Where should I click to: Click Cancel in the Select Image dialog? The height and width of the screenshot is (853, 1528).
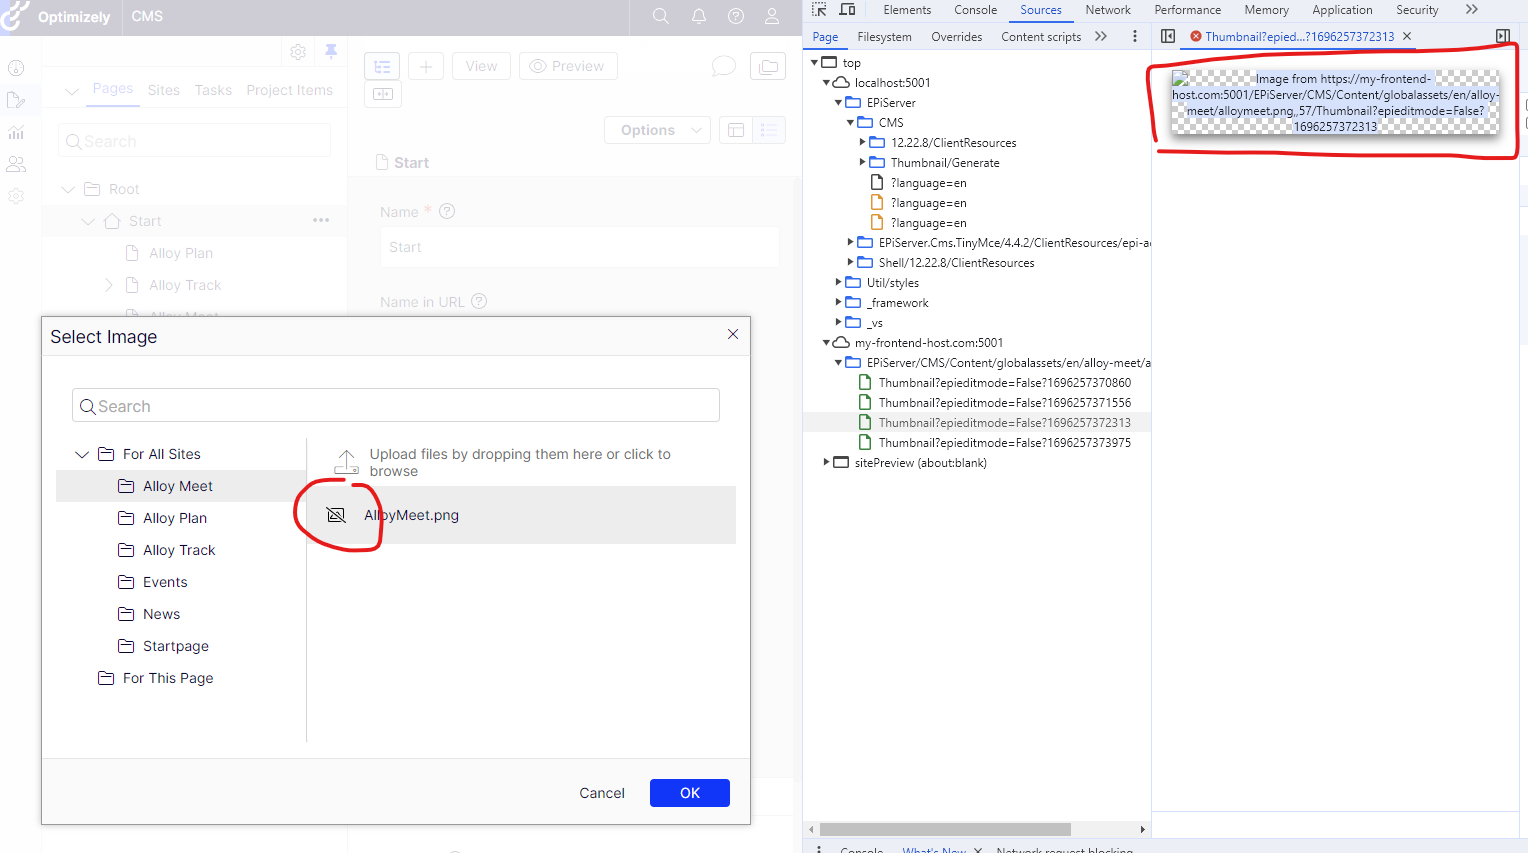pos(601,793)
